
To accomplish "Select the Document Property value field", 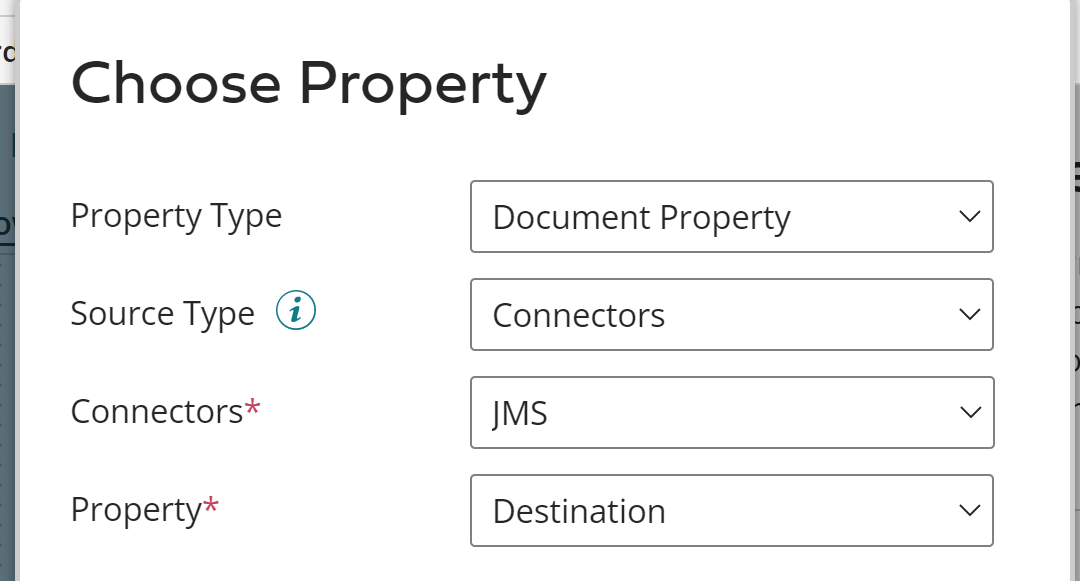I will pyautogui.click(x=641, y=216).
